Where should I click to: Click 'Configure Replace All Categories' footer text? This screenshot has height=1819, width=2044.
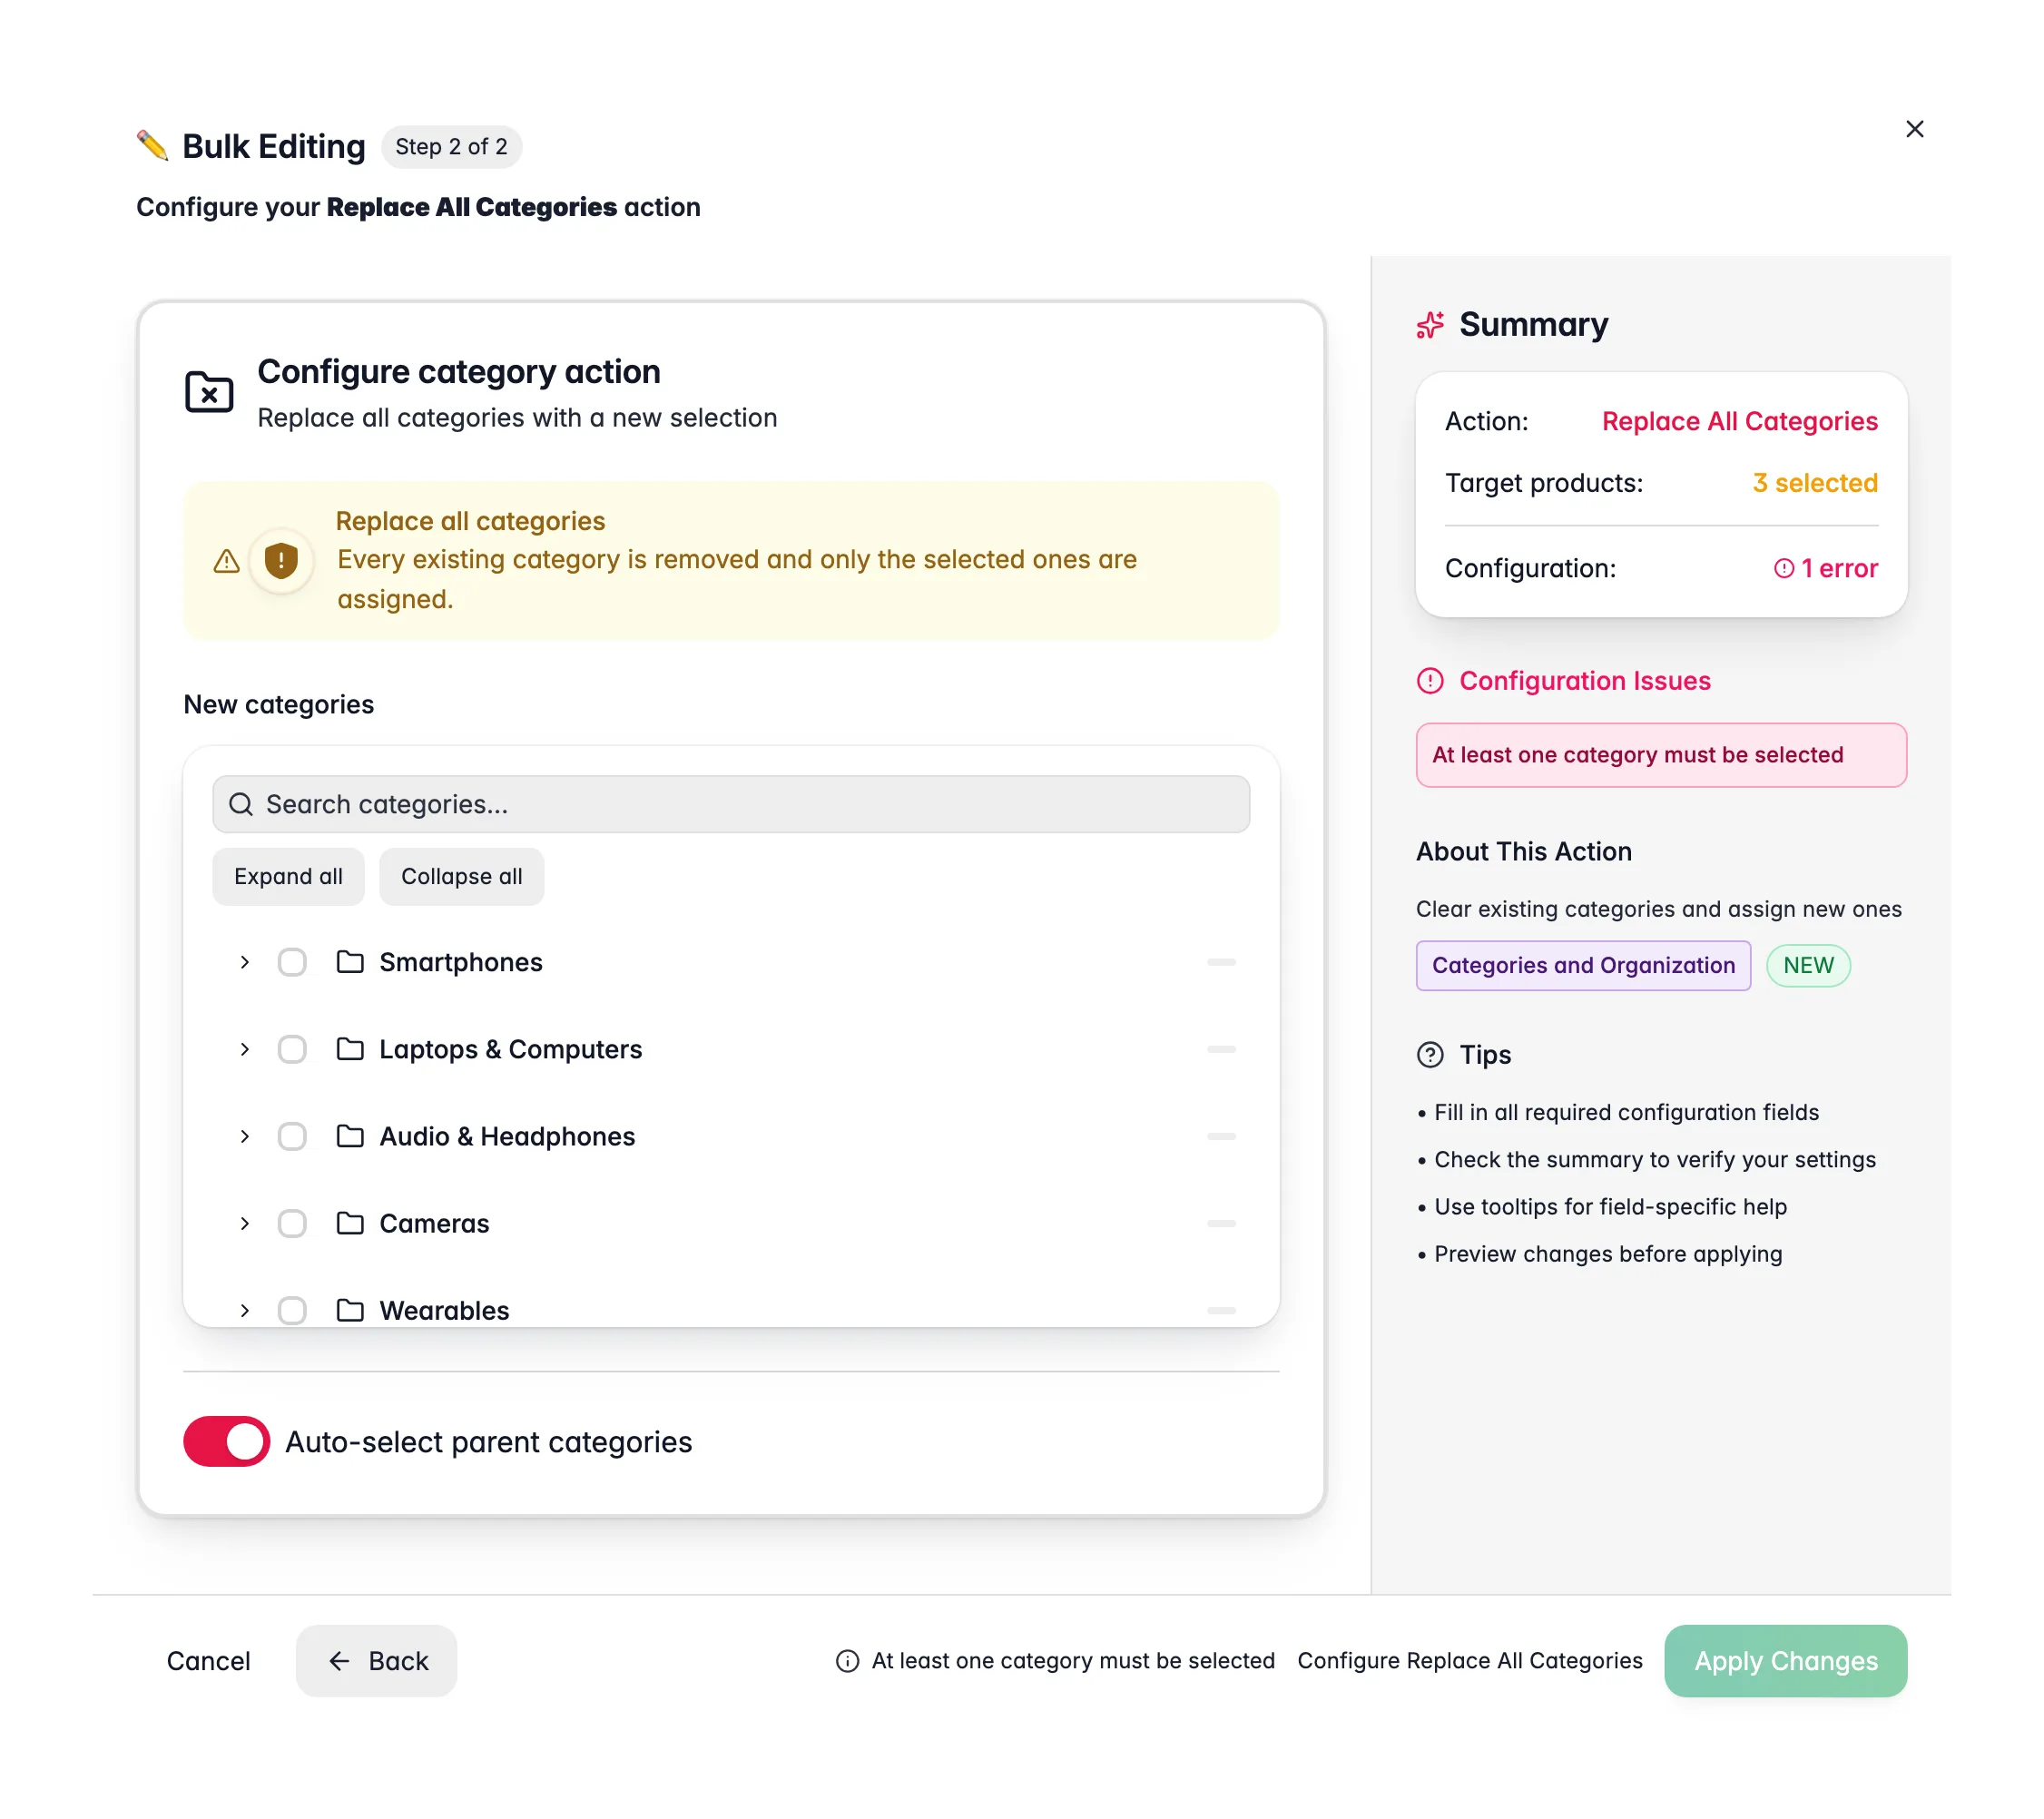pos(1470,1661)
